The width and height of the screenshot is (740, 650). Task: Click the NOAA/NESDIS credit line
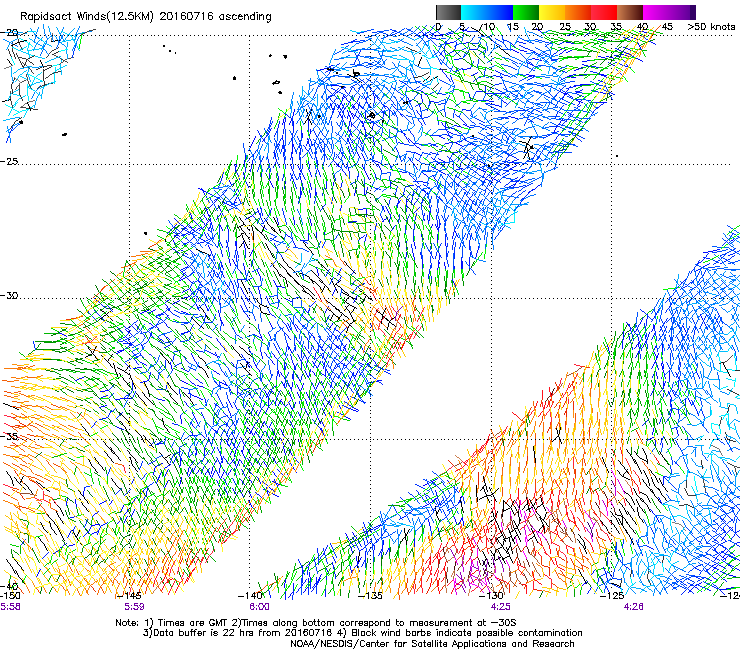[x=432, y=644]
